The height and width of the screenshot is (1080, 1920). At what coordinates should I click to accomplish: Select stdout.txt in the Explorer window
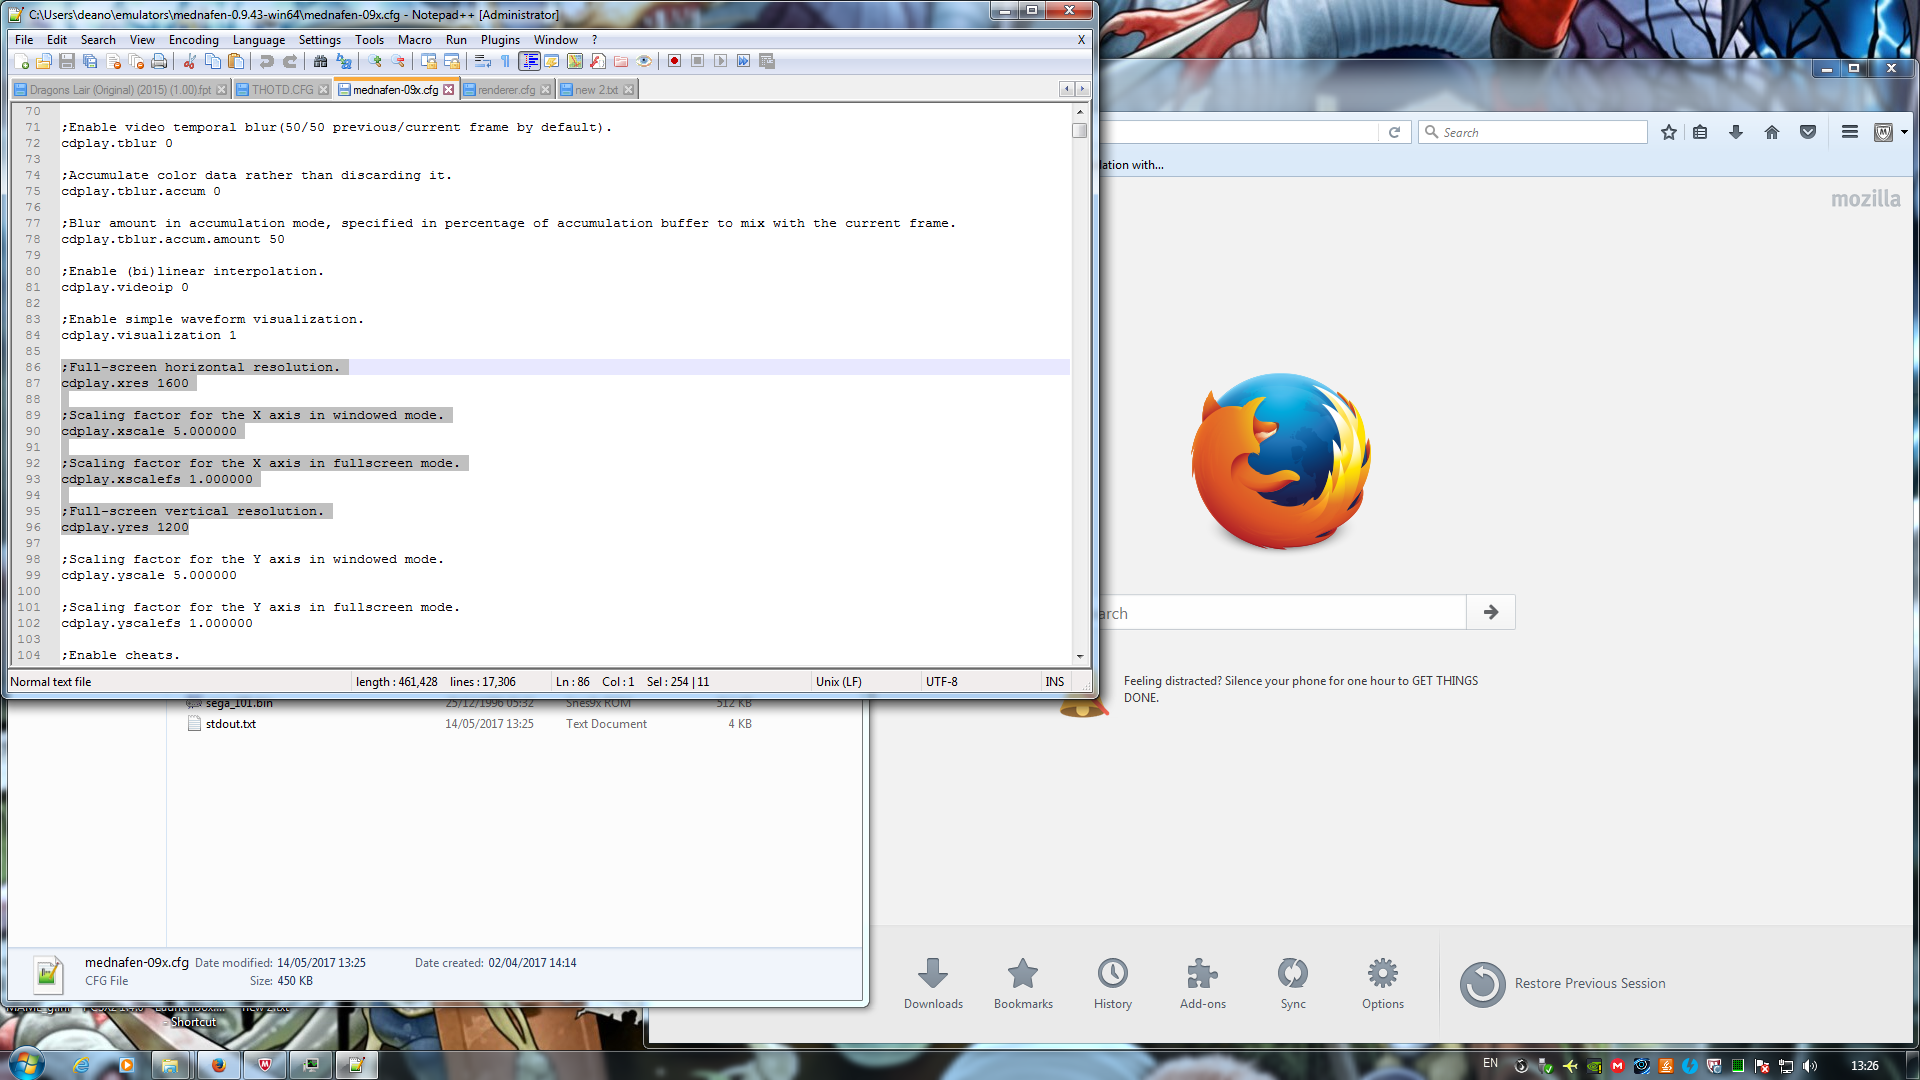pyautogui.click(x=230, y=724)
